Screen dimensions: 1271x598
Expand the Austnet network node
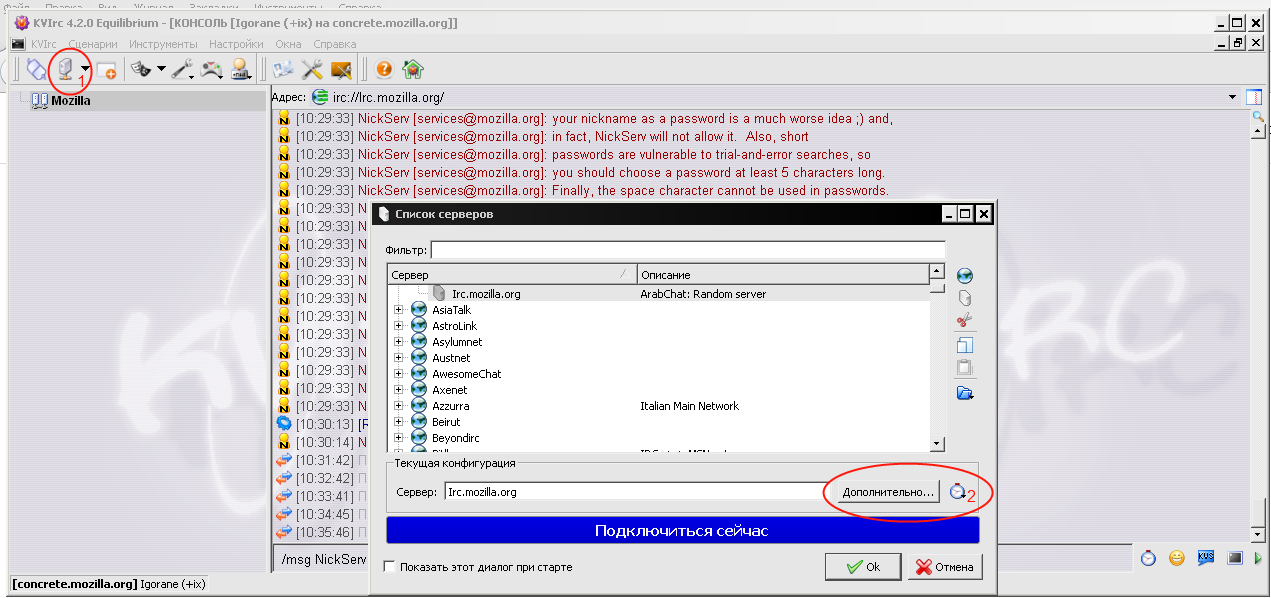pyautogui.click(x=399, y=358)
